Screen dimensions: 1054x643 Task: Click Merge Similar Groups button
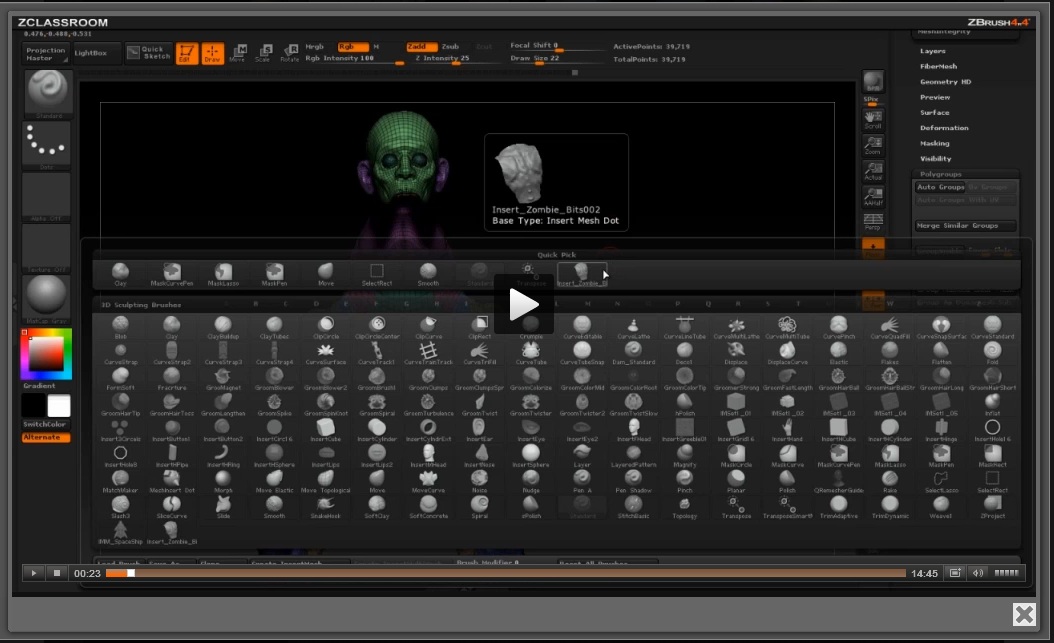pyautogui.click(x=966, y=226)
